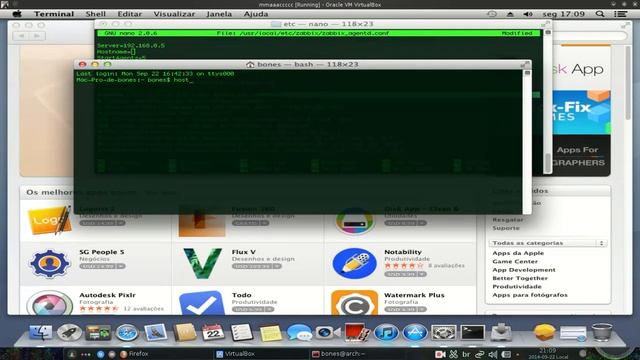
Task: Open Better Together category link
Action: click(520, 278)
